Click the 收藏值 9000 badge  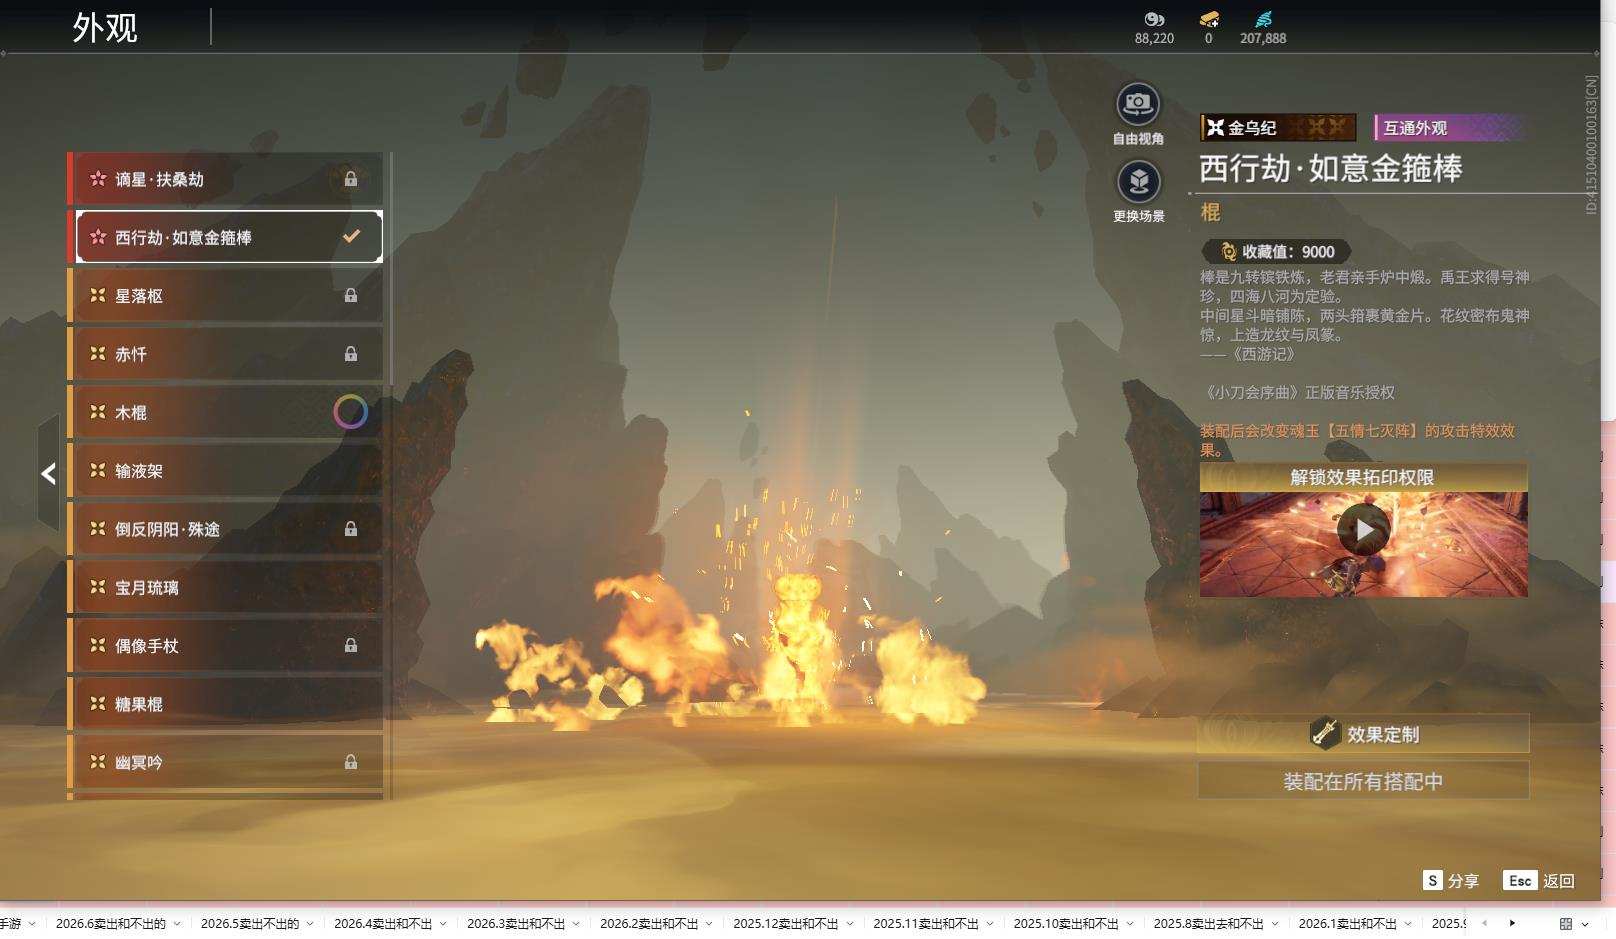[1276, 252]
